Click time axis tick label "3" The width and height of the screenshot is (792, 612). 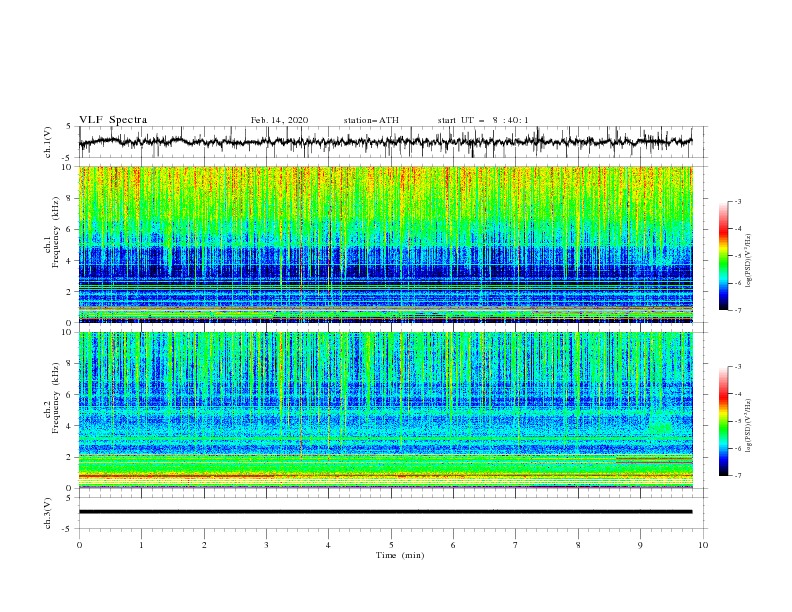266,545
